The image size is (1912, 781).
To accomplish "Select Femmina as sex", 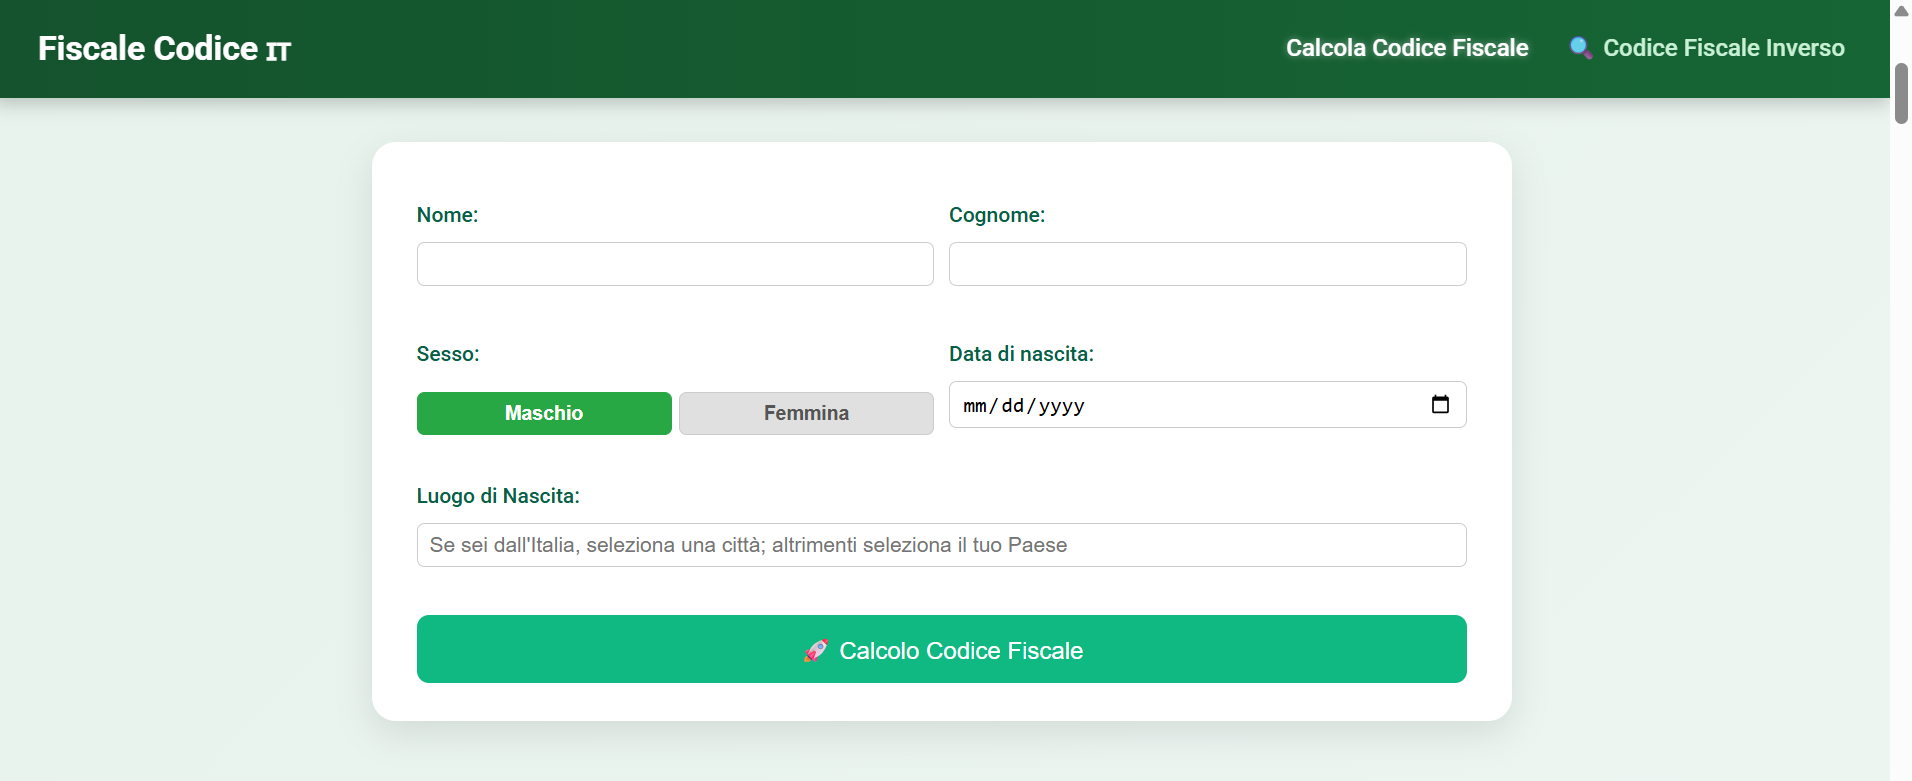I will point(806,413).
